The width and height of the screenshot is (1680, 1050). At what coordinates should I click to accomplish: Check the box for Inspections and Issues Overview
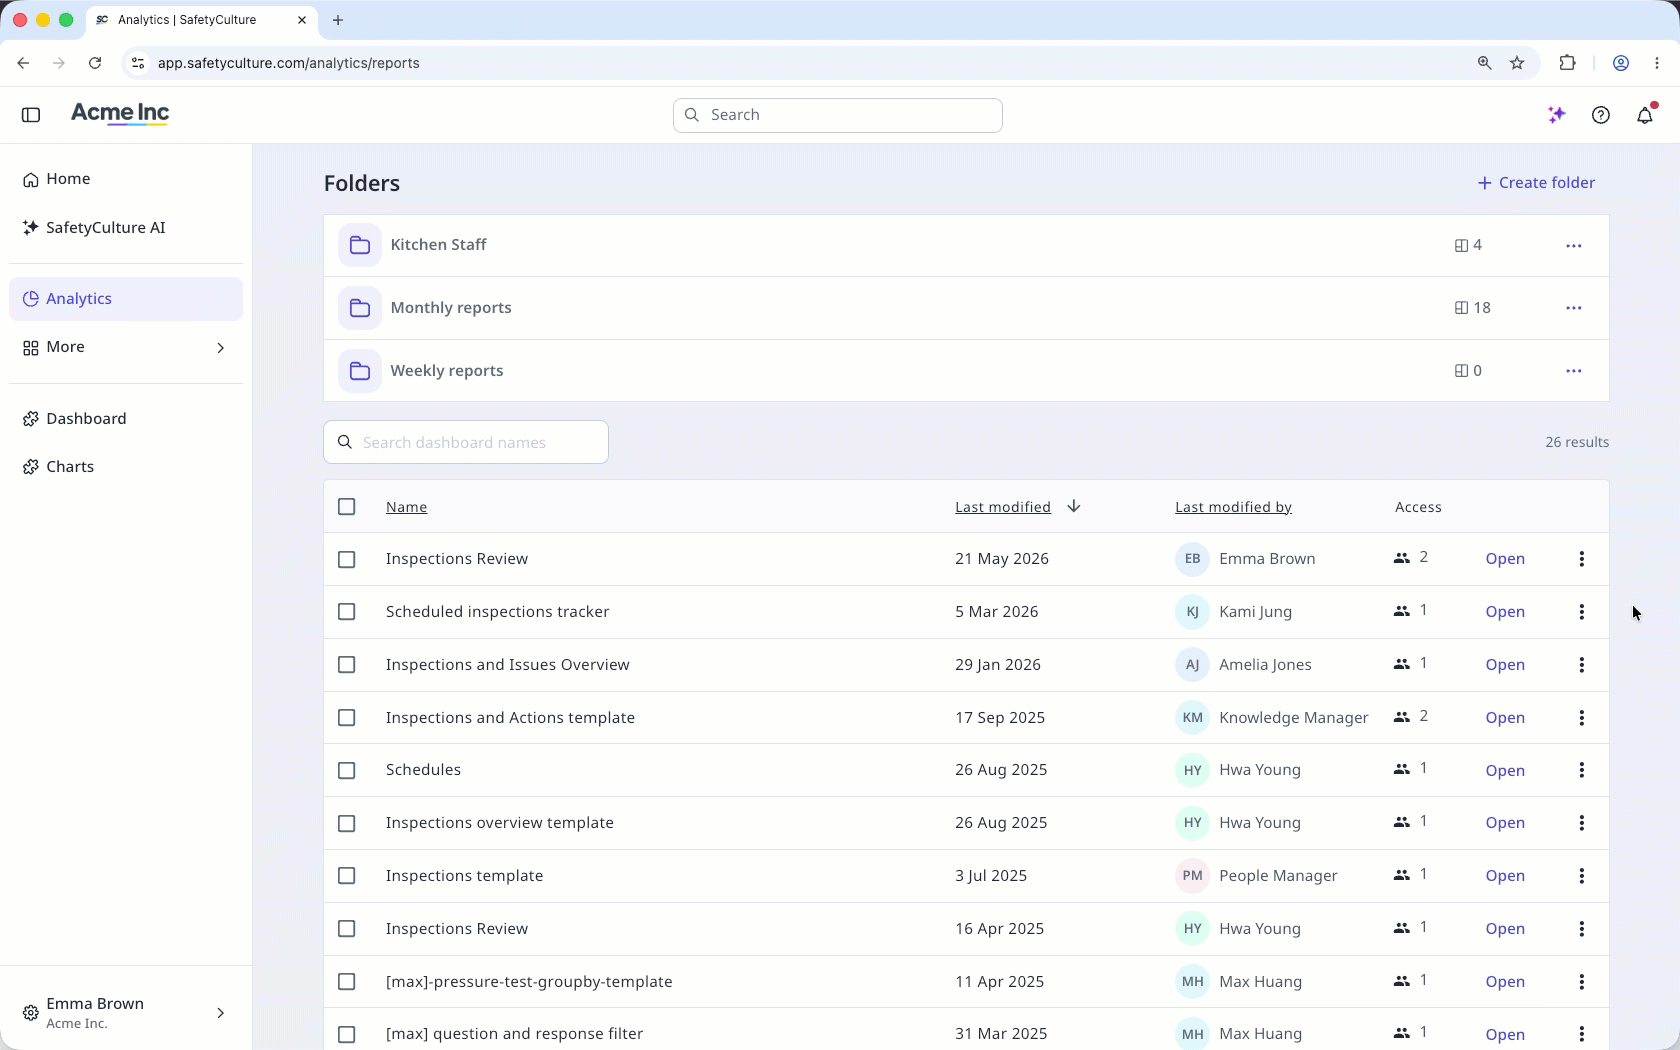click(347, 665)
